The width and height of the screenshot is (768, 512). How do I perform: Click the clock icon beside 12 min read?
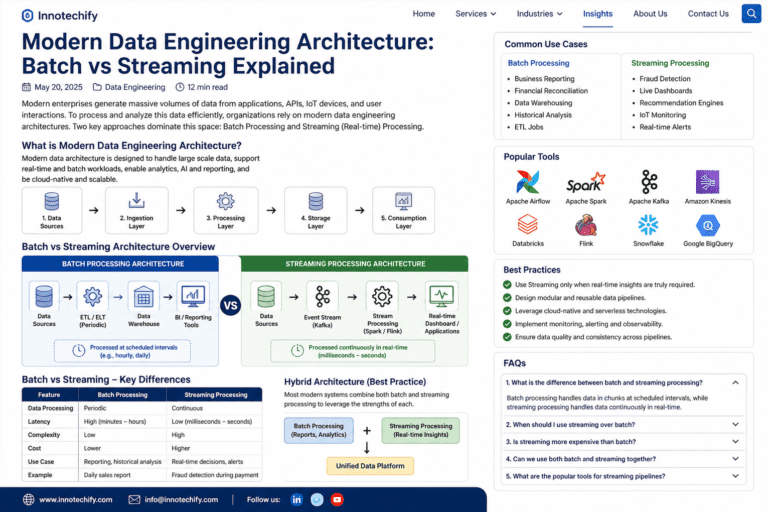click(180, 87)
